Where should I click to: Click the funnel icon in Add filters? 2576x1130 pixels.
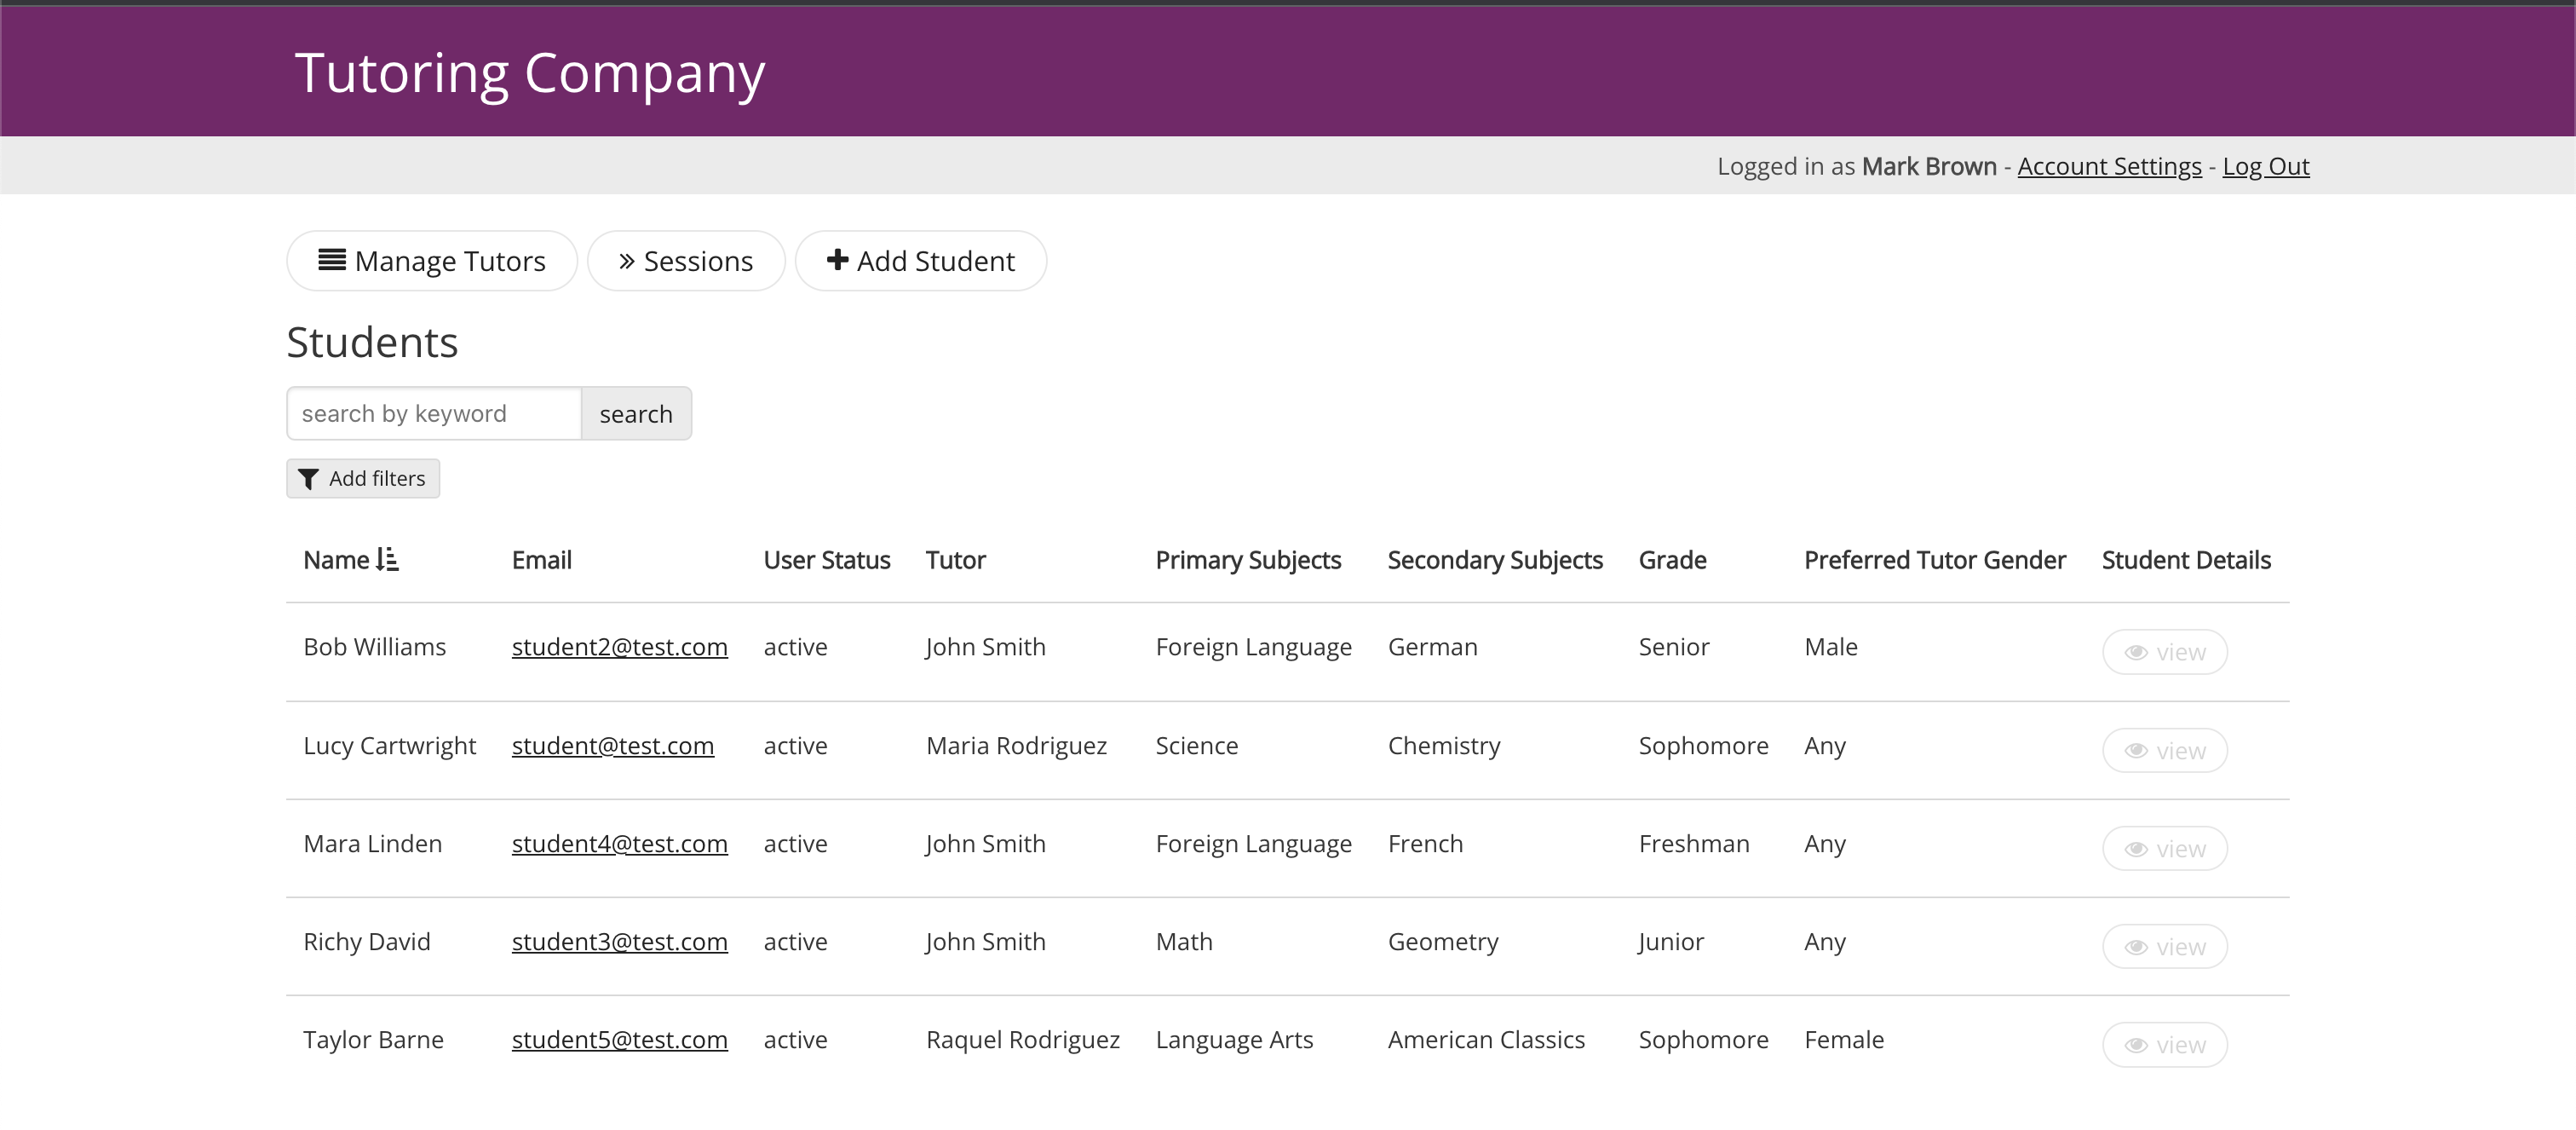coord(308,479)
